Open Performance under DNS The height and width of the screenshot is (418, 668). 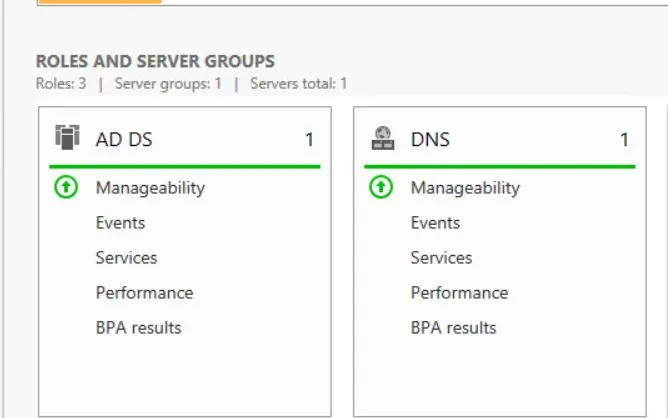[459, 292]
